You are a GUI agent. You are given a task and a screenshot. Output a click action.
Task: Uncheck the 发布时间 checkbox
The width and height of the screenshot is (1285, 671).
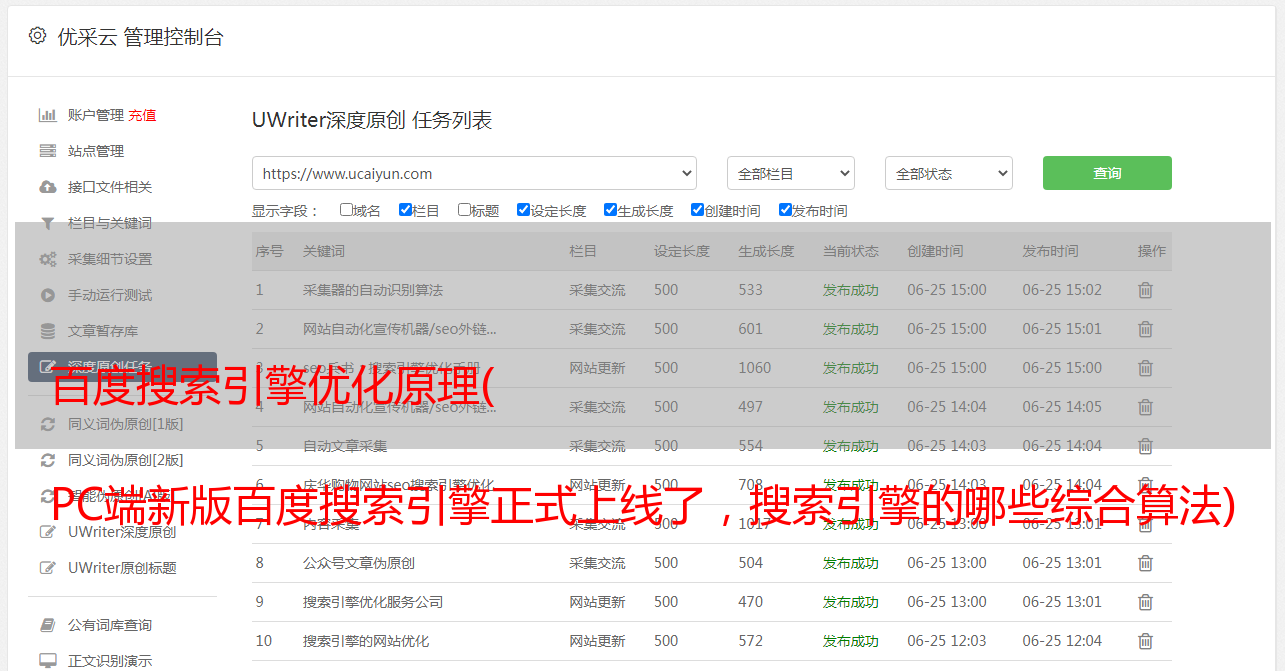785,210
